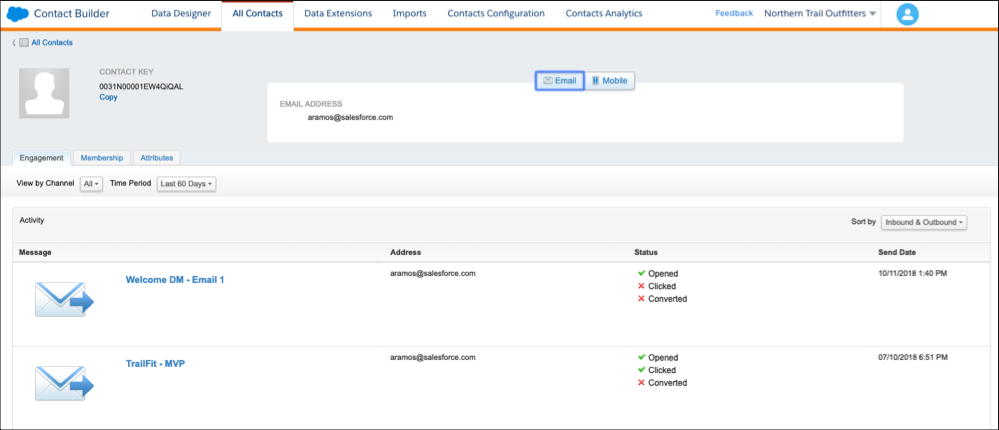Open the Contacts Analytics tab
Viewport: 999px width, 430px height.
pos(604,13)
